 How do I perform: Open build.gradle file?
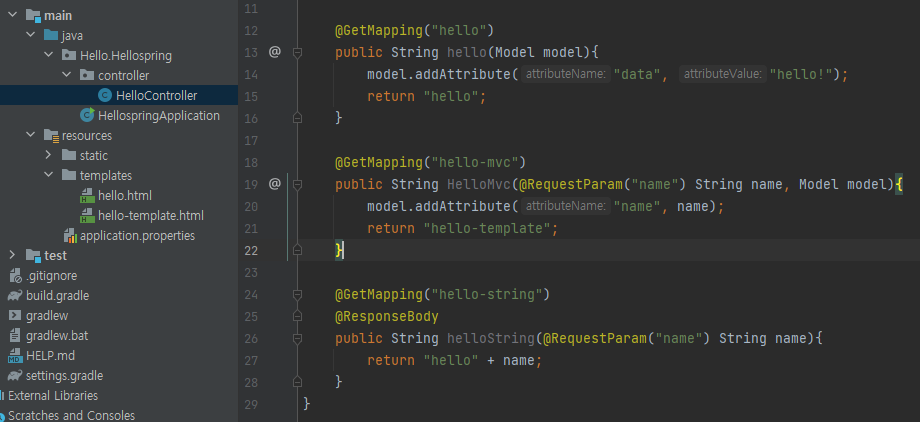(x=58, y=295)
